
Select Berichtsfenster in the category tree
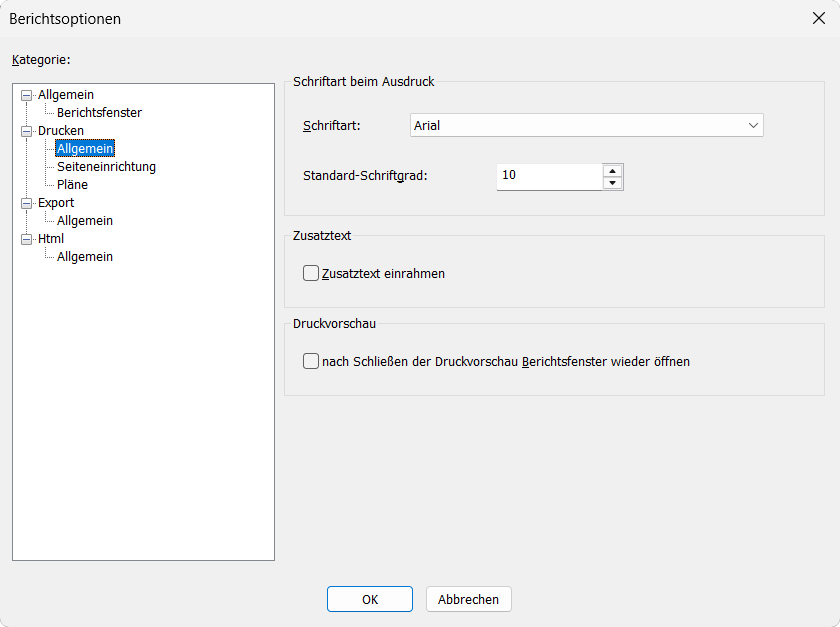click(99, 113)
